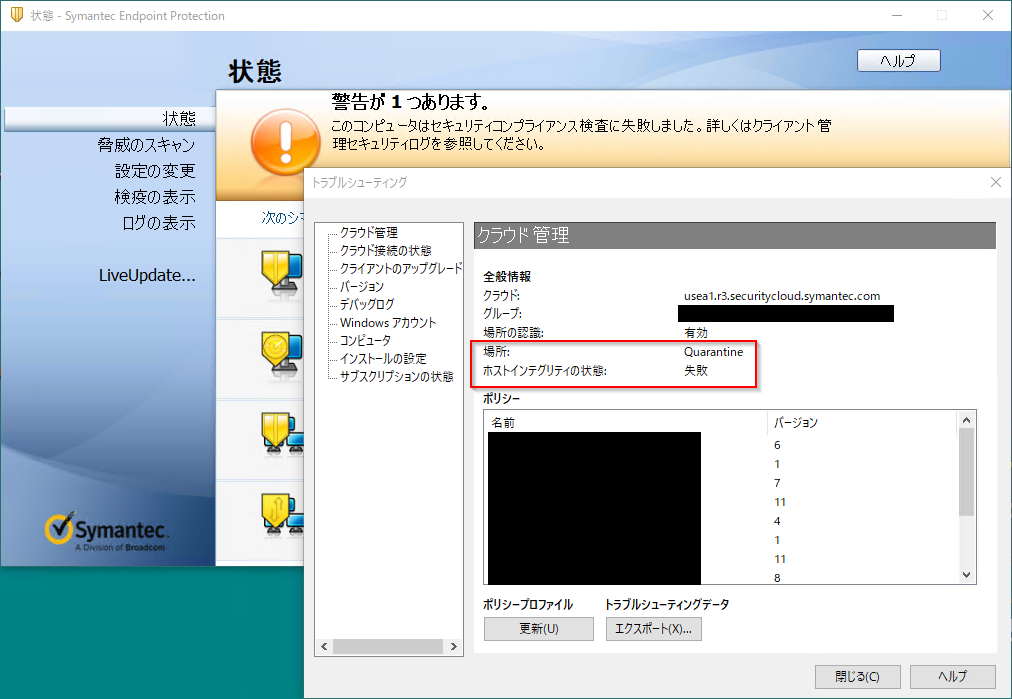Open 脅威のスキャン in the sidebar
Screen dimensions: 1012x699
[x=146, y=145]
